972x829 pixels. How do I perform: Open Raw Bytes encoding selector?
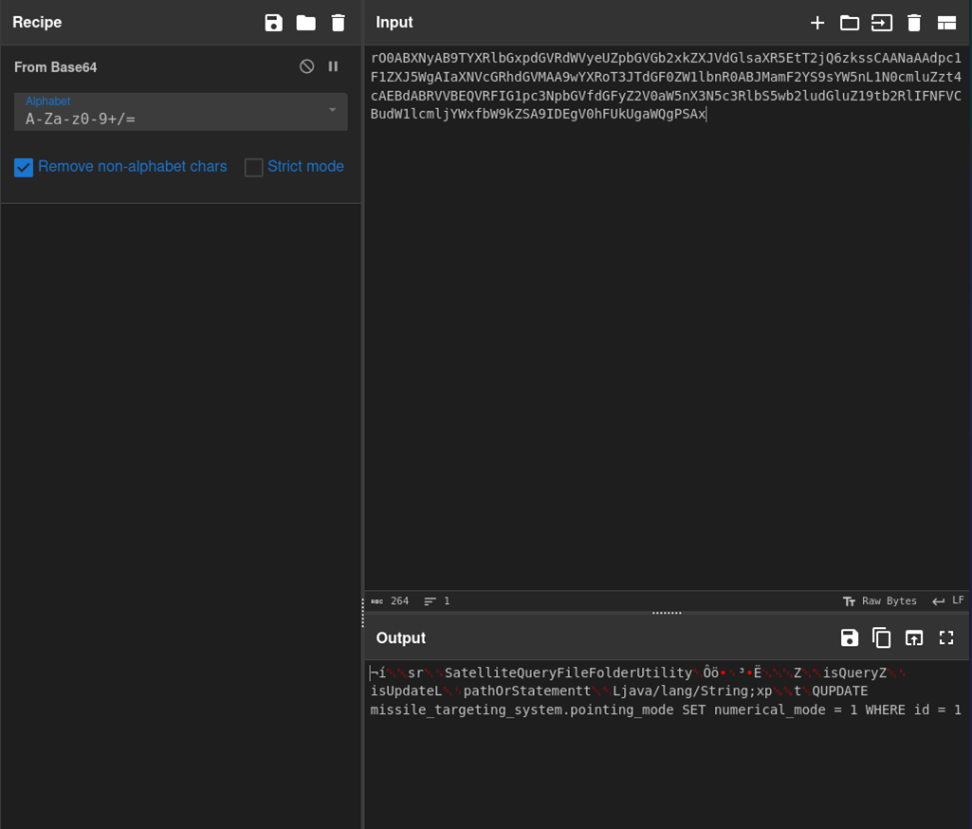880,601
